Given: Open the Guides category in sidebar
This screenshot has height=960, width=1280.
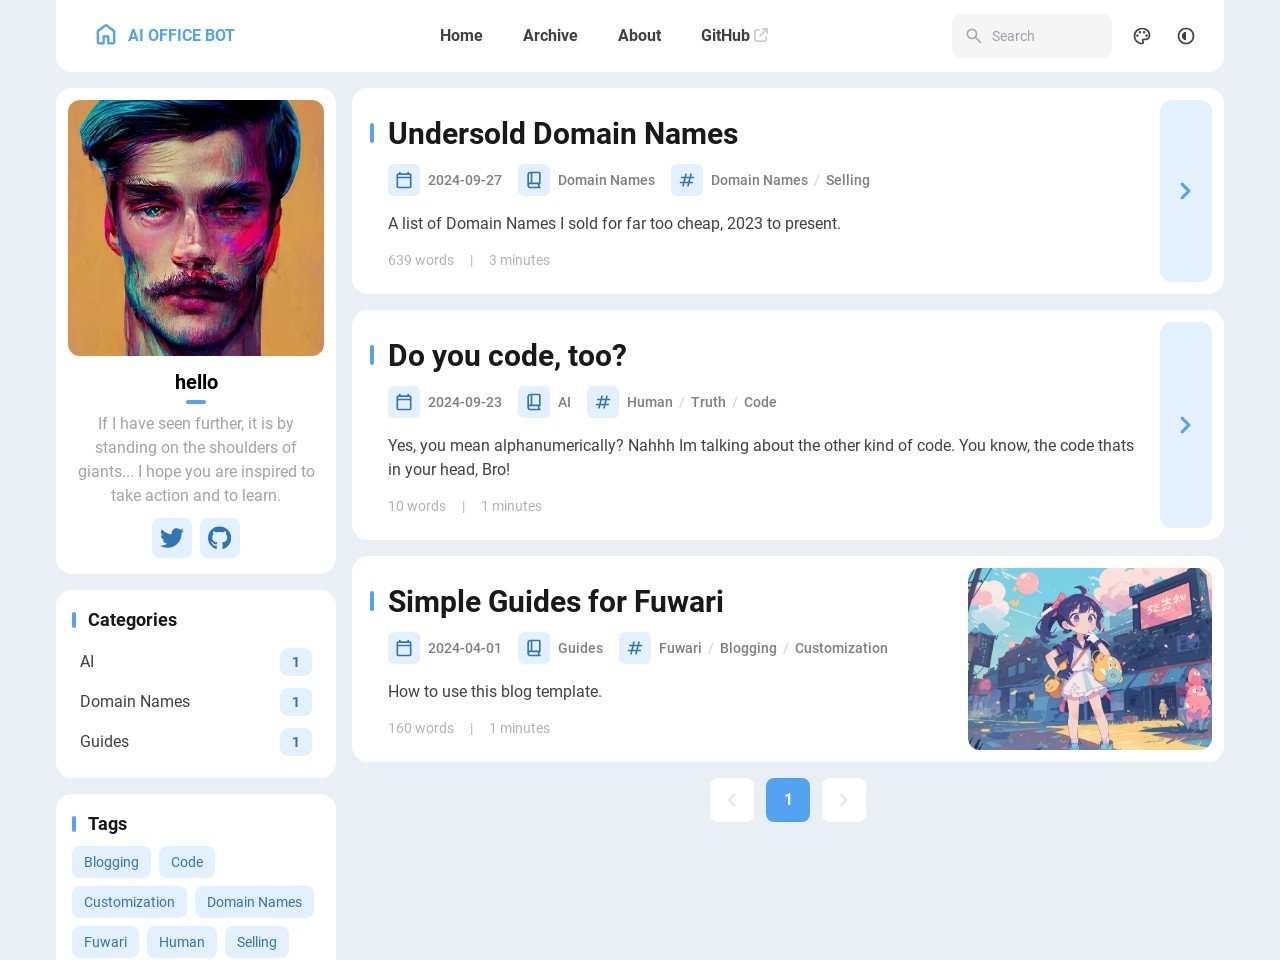Looking at the screenshot, I should click(196, 742).
